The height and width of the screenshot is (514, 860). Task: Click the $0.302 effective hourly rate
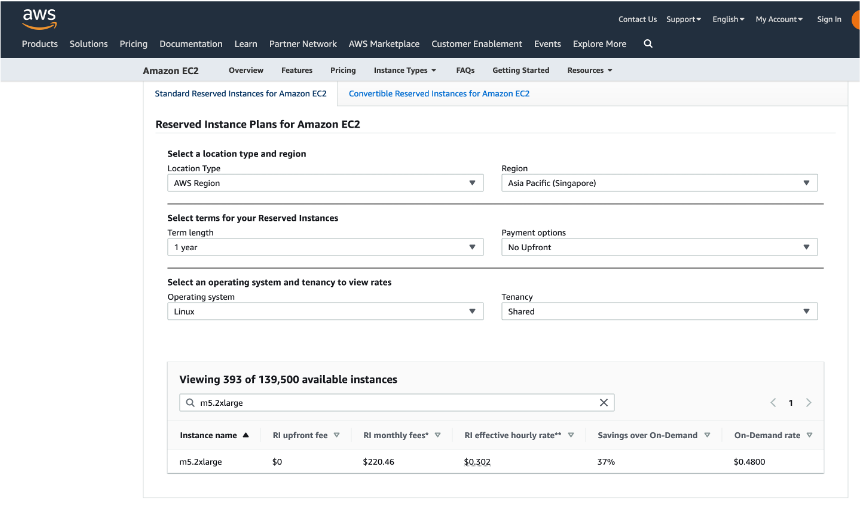(477, 462)
